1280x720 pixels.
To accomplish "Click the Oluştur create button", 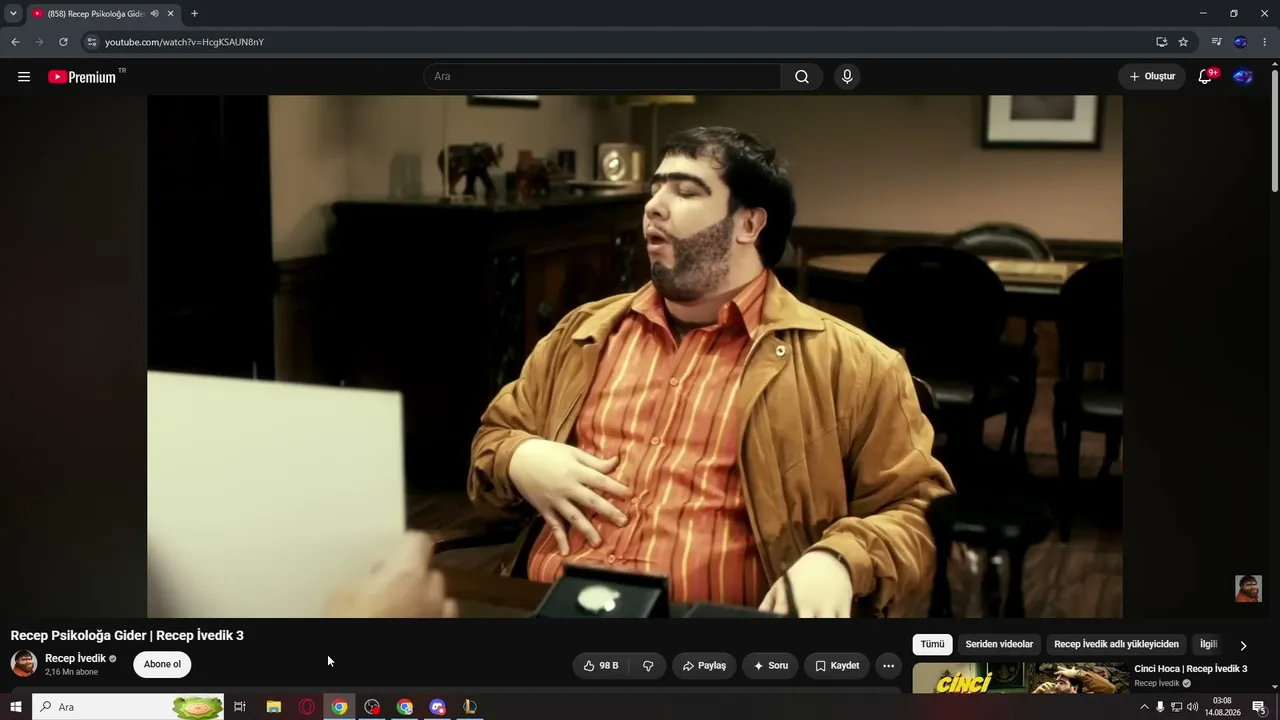I will point(1152,77).
